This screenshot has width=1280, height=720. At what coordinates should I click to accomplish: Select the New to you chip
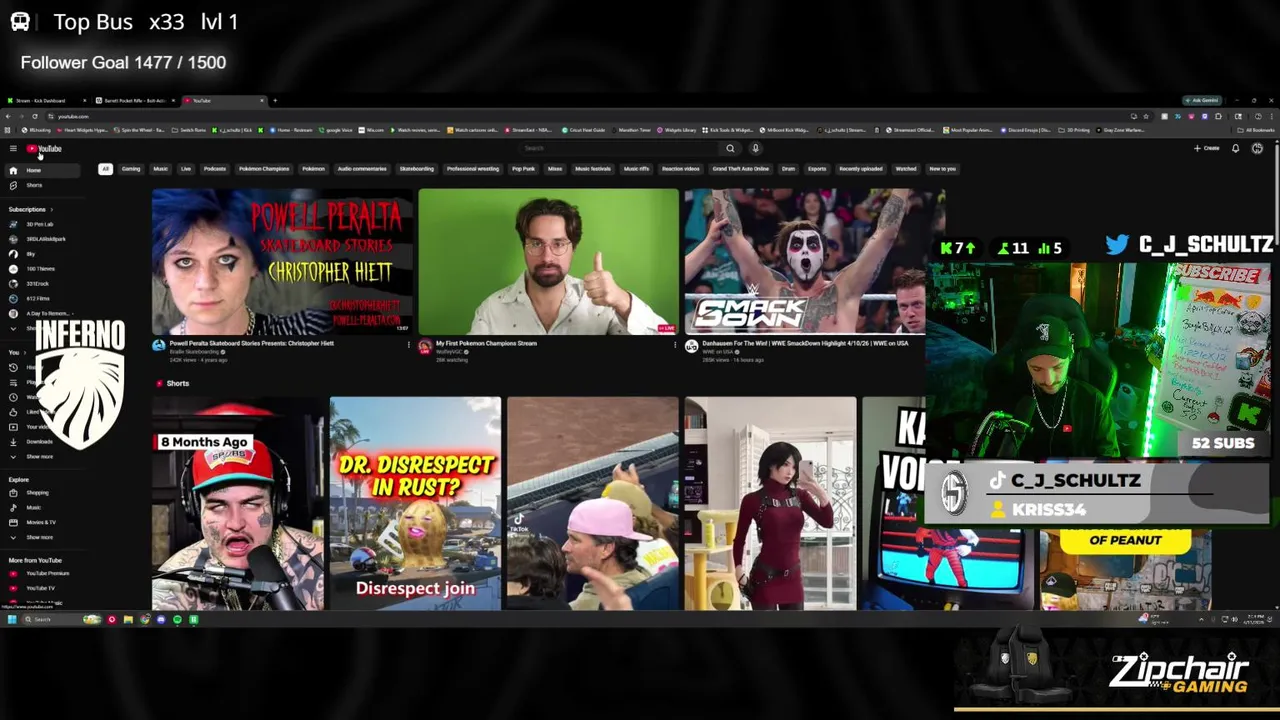(x=943, y=169)
